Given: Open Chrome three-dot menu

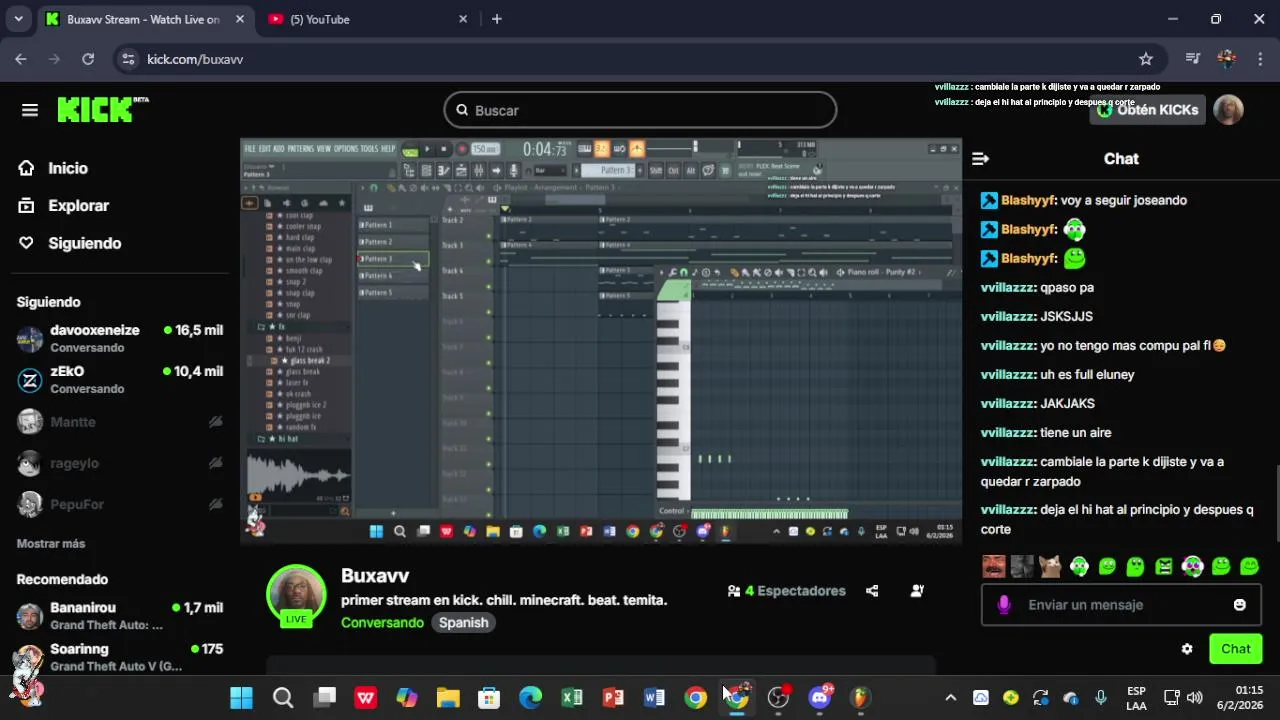Looking at the screenshot, I should [x=1259, y=59].
